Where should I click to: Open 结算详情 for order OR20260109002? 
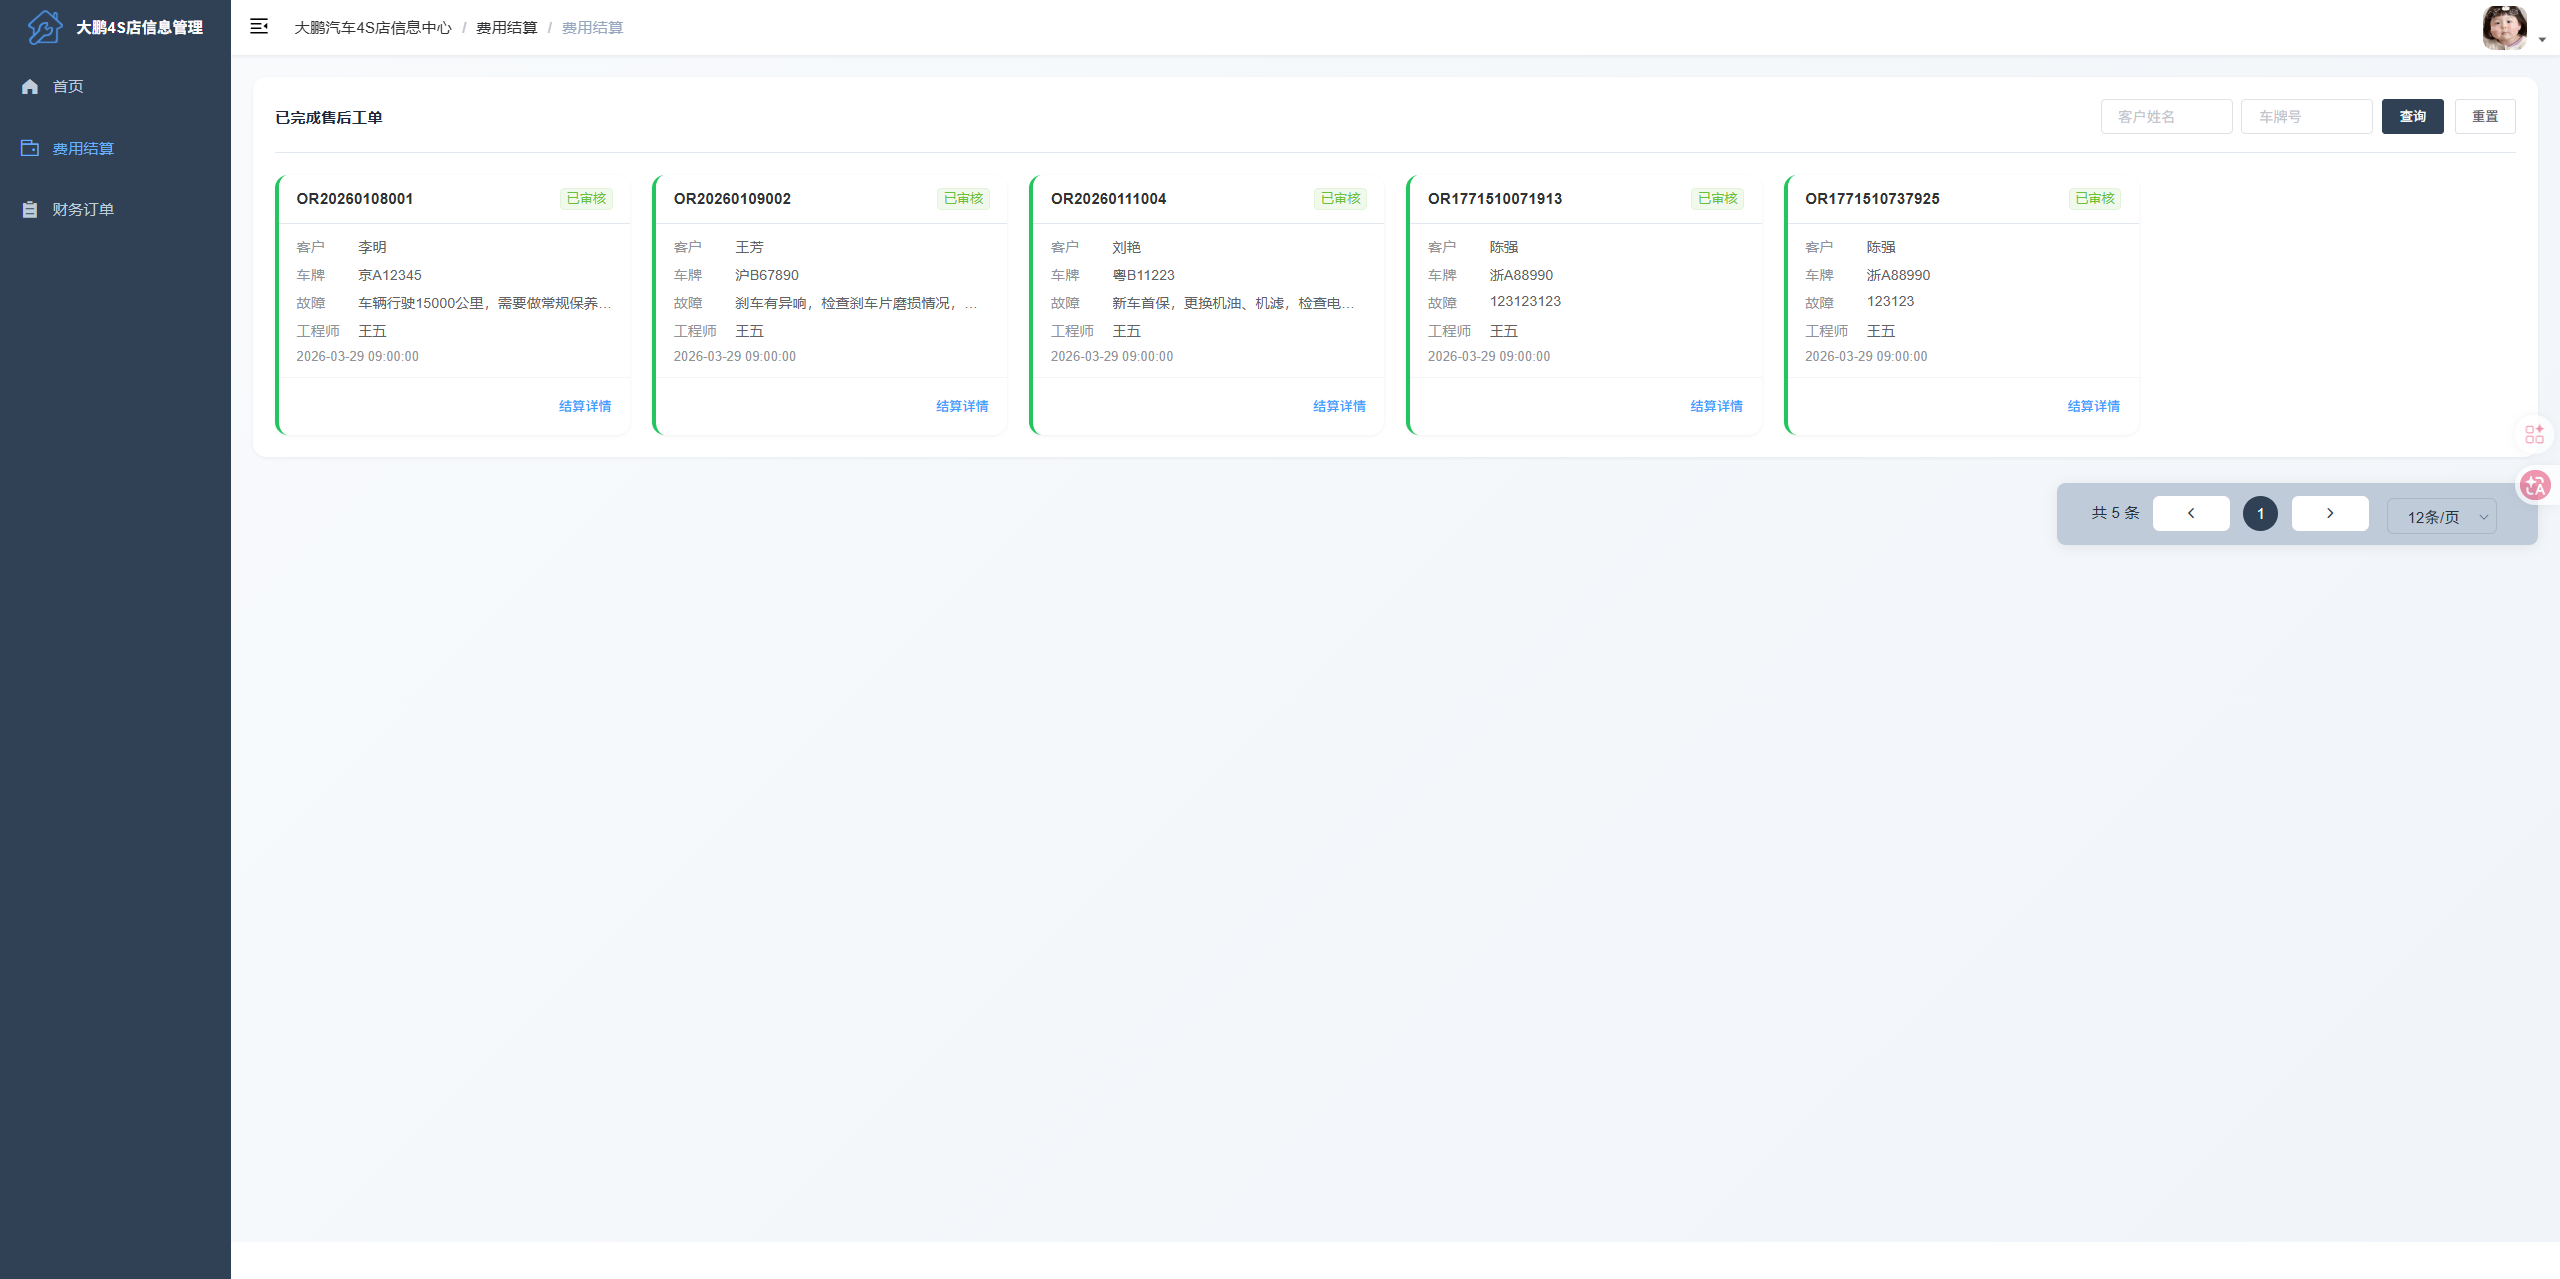(962, 406)
